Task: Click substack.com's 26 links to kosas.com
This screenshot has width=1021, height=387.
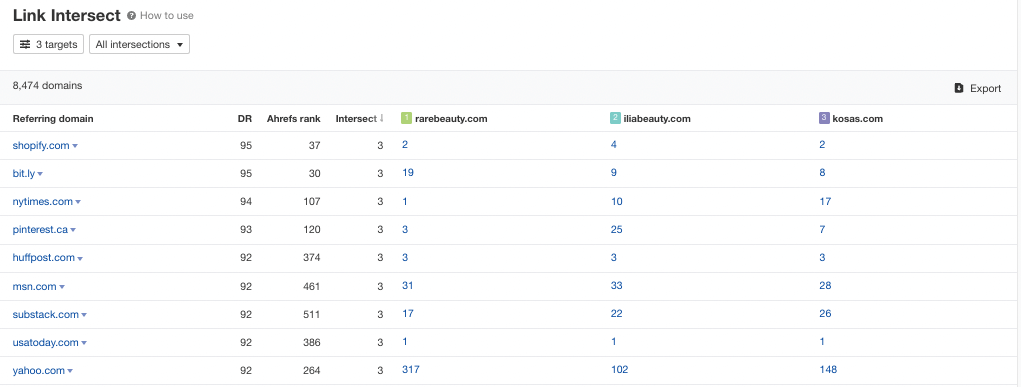Action: coord(826,313)
